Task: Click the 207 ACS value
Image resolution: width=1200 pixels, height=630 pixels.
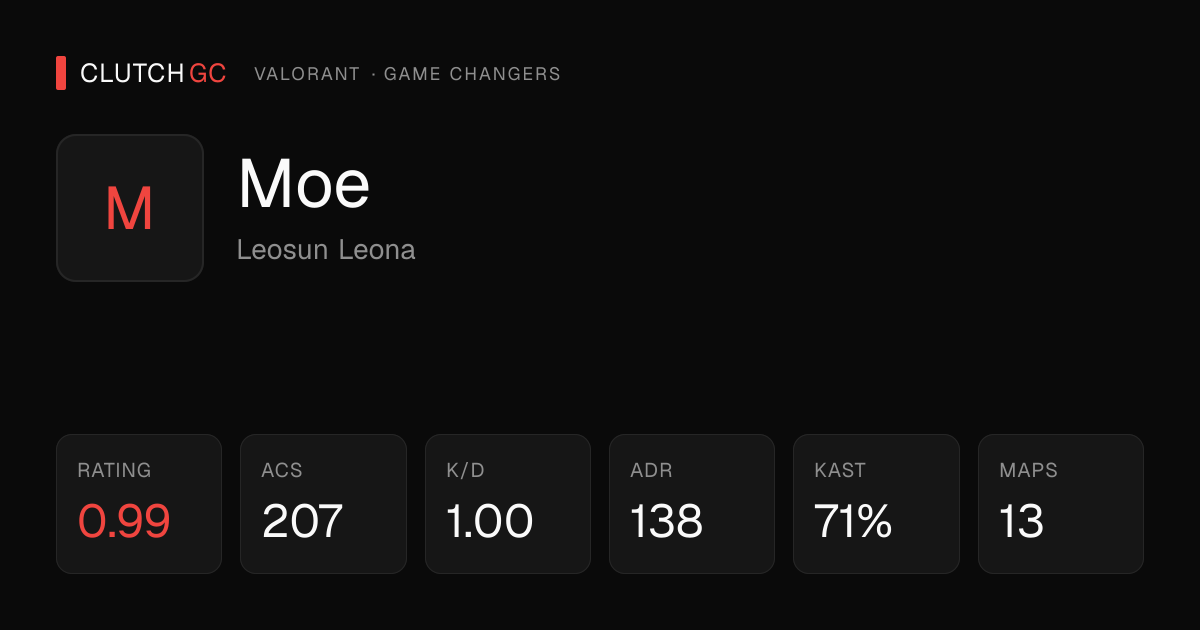Action: (303, 521)
